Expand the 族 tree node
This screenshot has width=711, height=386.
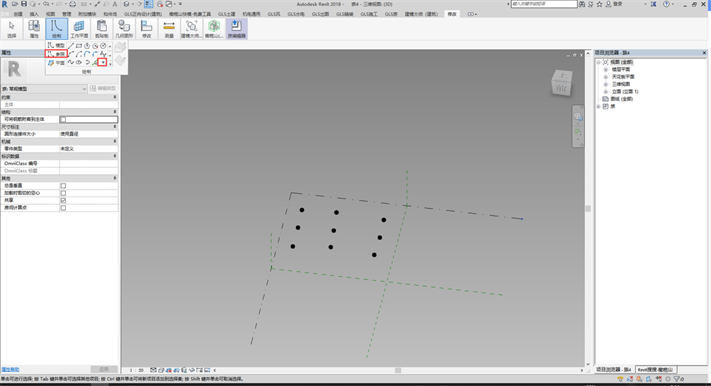(x=599, y=106)
